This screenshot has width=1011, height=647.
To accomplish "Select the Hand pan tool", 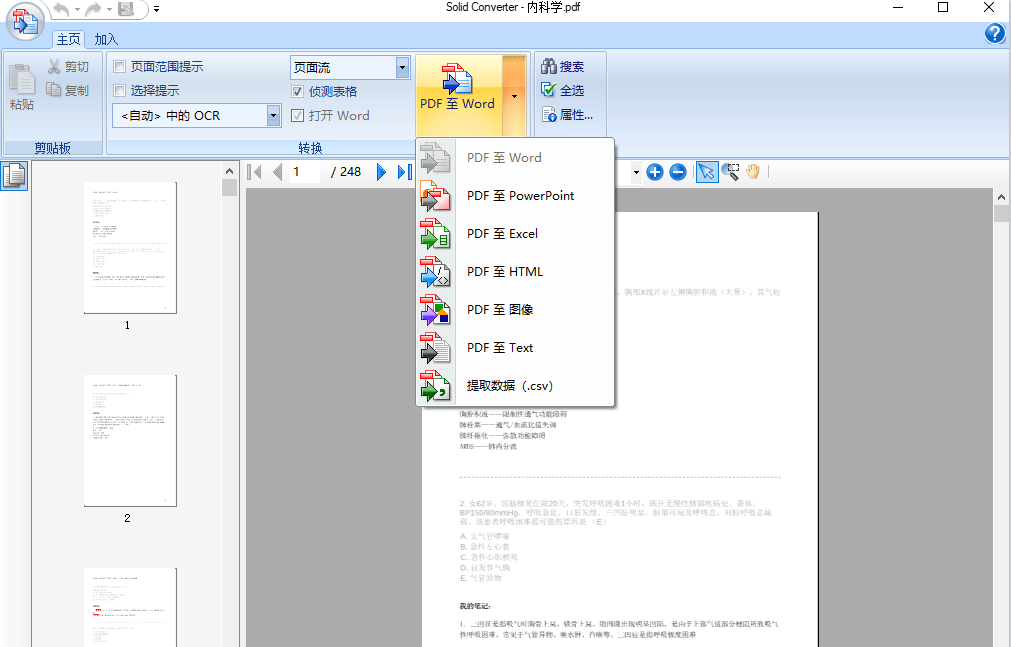I will coord(753,172).
